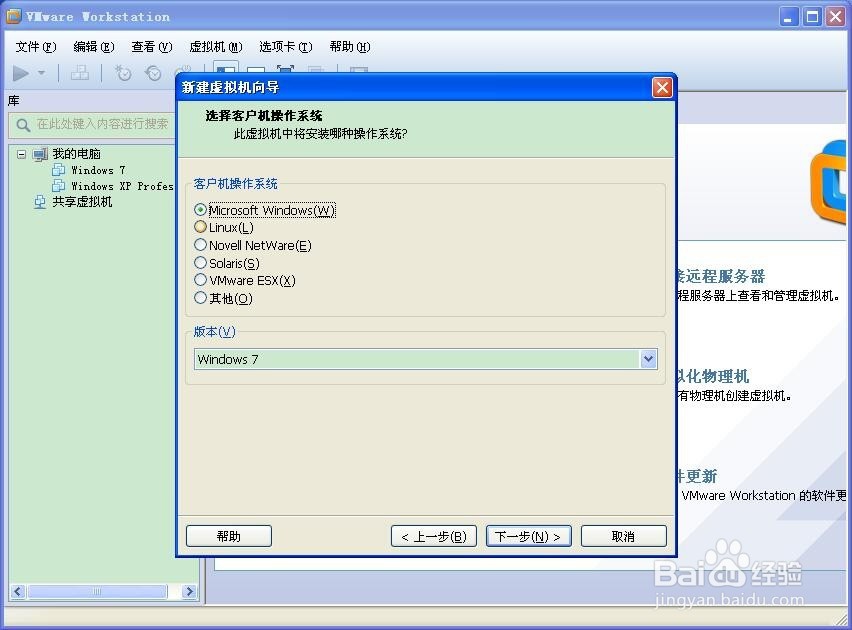Click the revert to snapshot toolbar icon

tap(153, 73)
